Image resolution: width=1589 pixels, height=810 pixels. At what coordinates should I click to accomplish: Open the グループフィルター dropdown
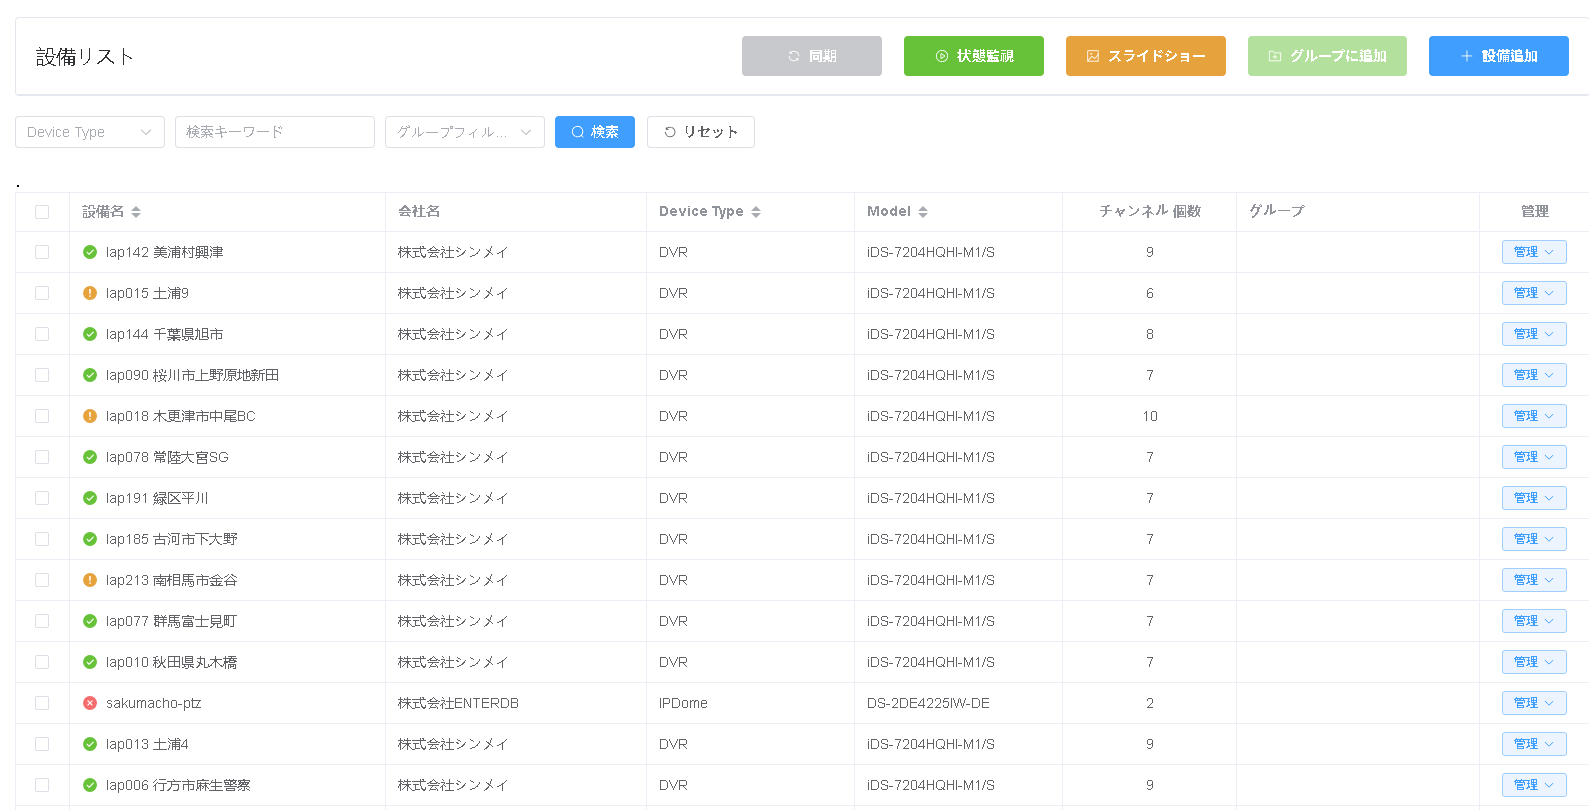[x=465, y=132]
